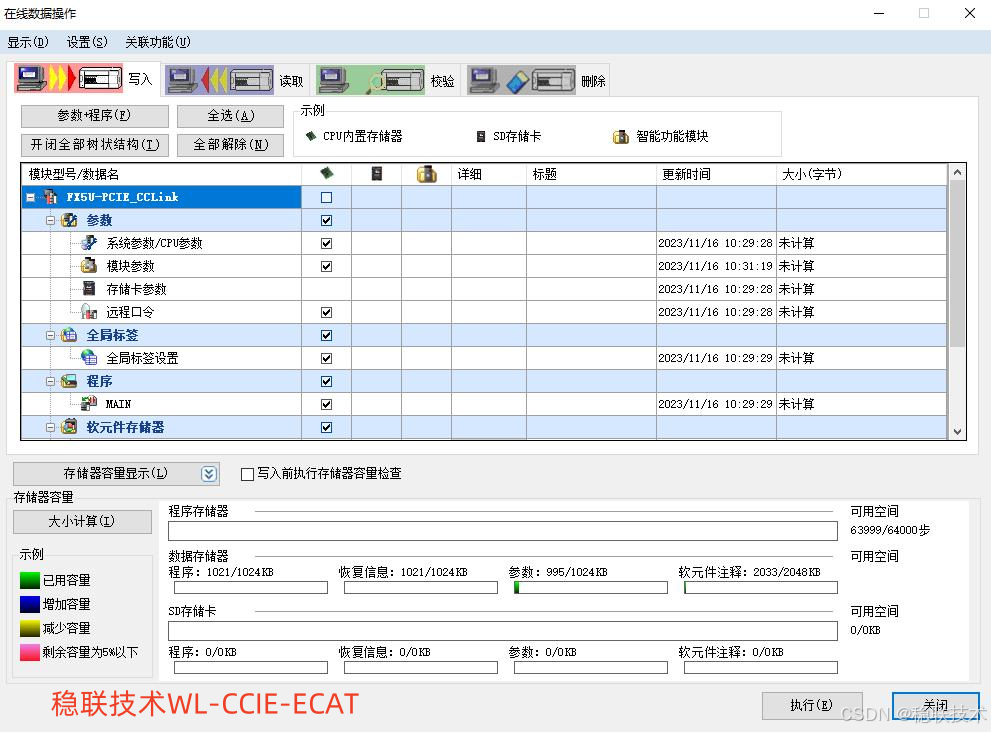
Task: Uncheck 远程口令 checkbox
Action: pyautogui.click(x=326, y=312)
